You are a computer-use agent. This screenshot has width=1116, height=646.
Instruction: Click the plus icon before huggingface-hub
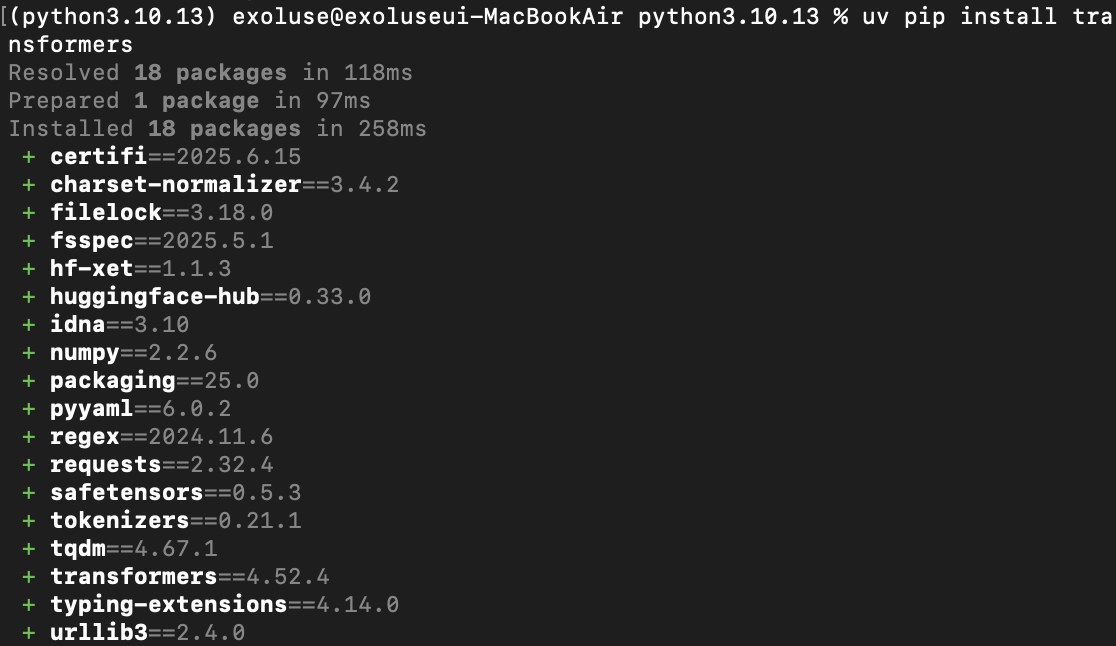(28, 297)
